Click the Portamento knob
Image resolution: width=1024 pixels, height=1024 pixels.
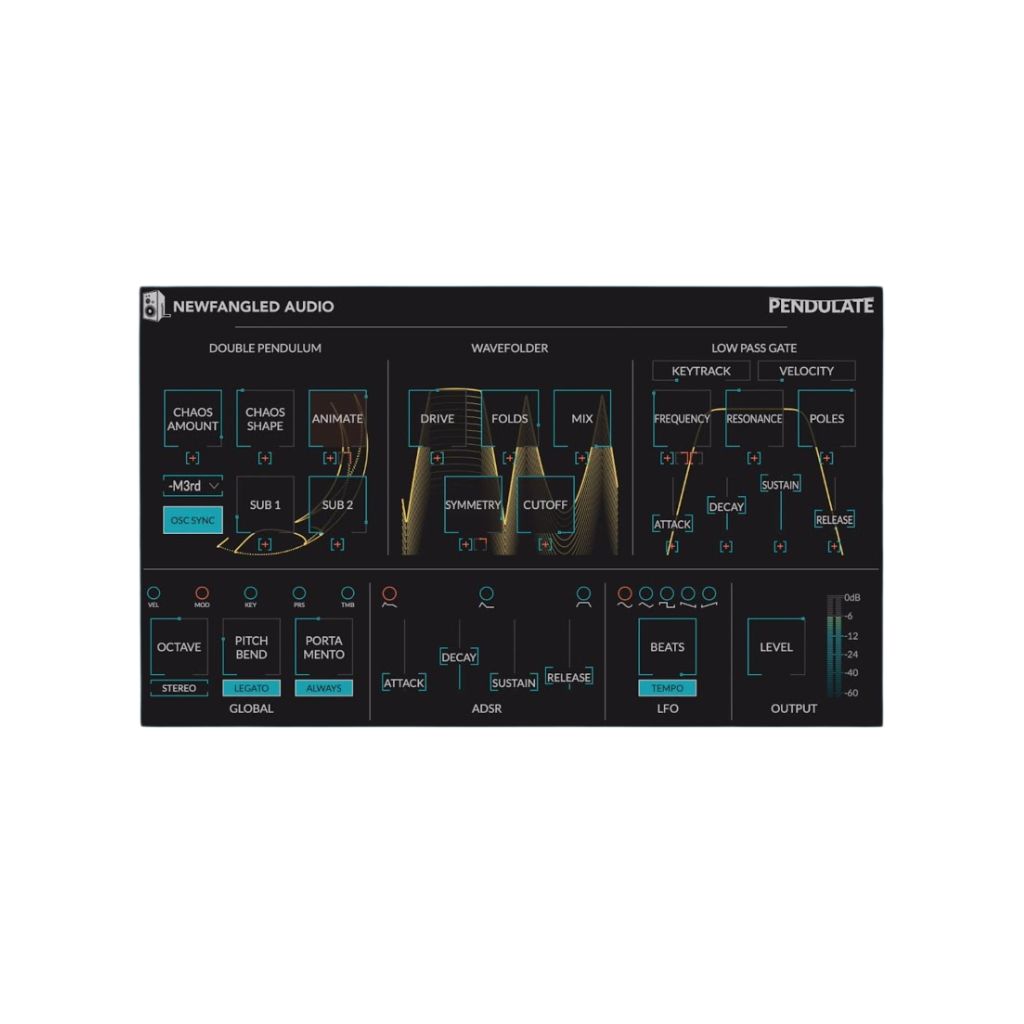(324, 647)
